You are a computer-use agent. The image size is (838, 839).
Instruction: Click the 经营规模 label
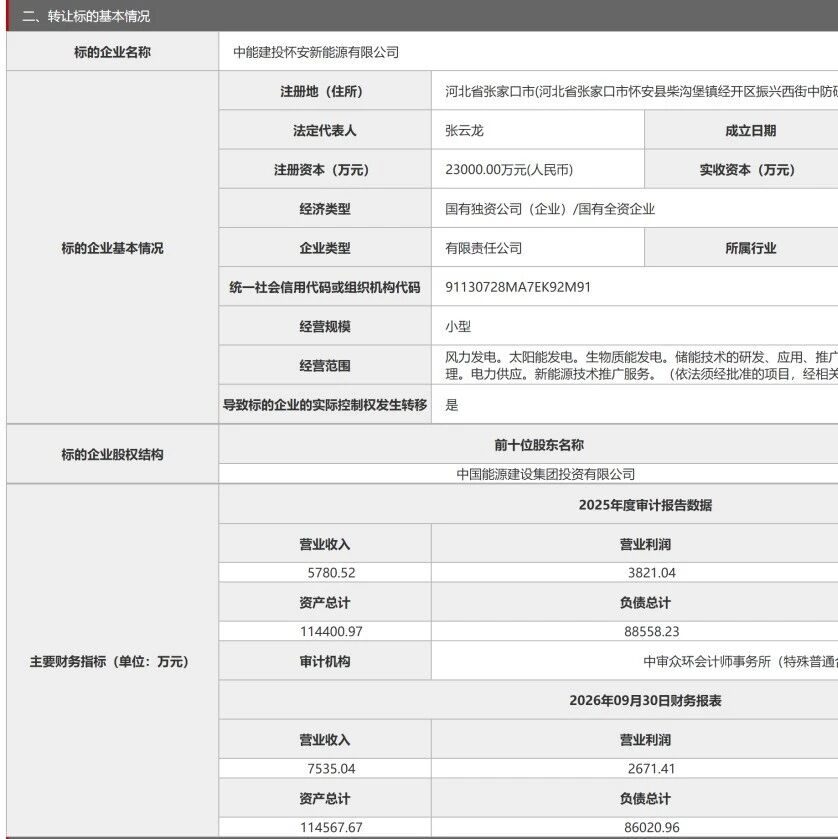(325, 326)
